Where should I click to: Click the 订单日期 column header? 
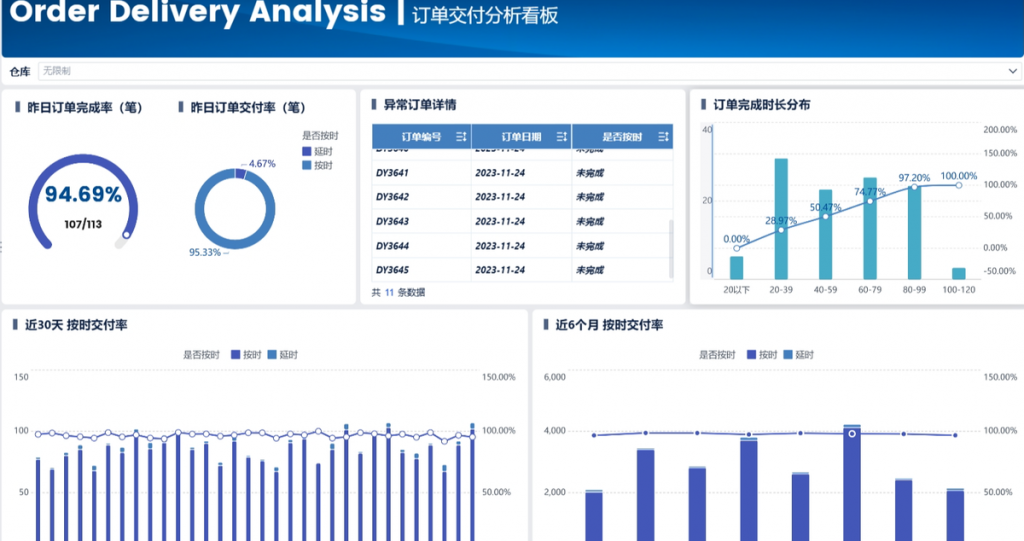coord(521,137)
